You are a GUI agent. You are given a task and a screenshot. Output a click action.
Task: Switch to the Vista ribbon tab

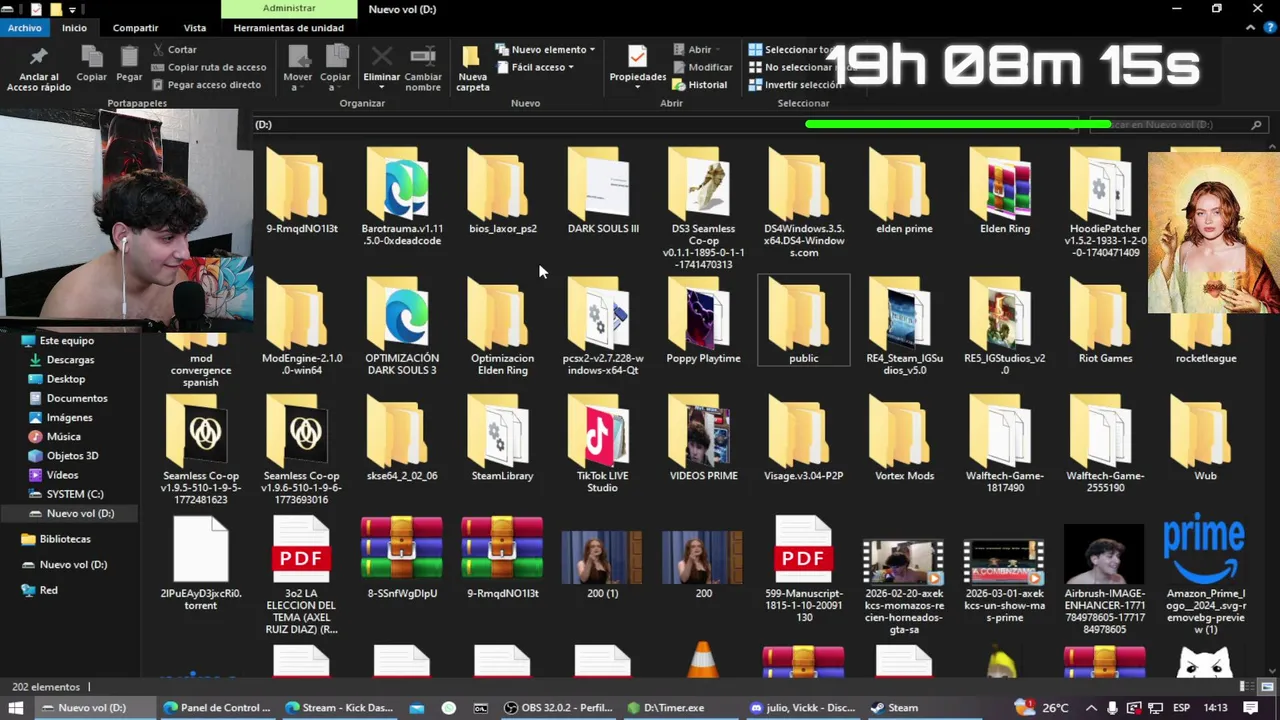tap(195, 28)
